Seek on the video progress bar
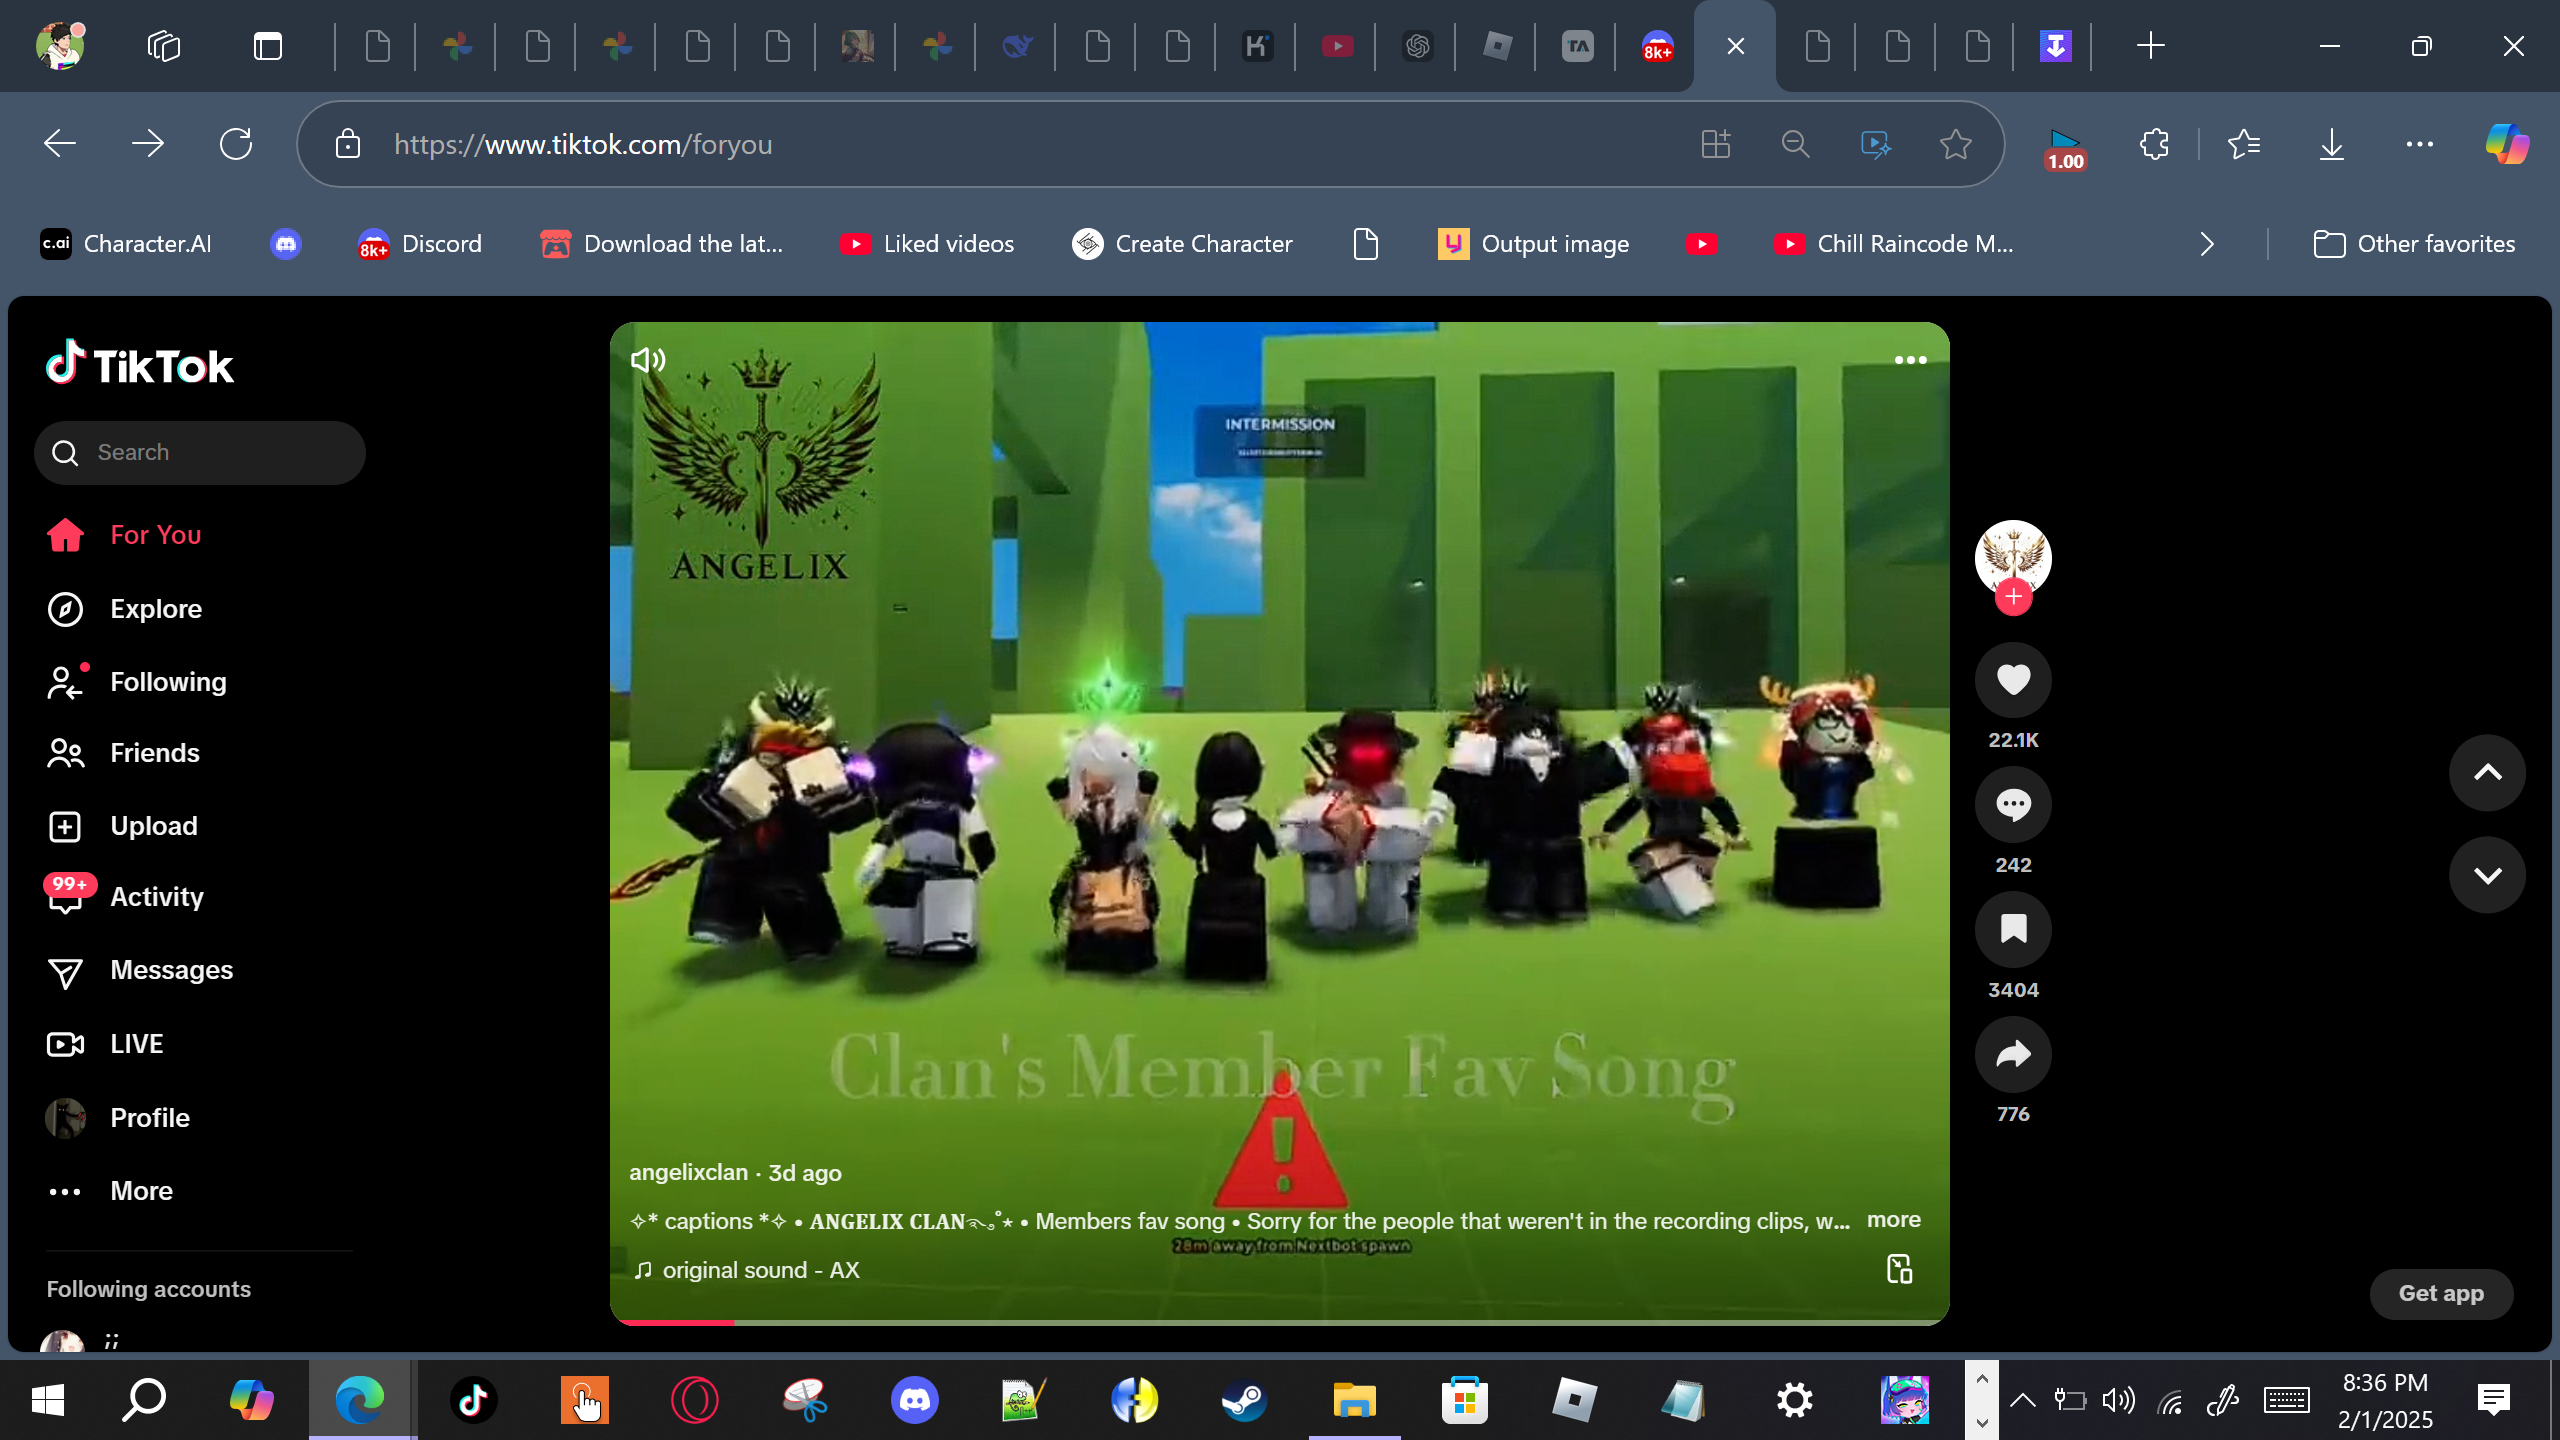 point(1279,1322)
